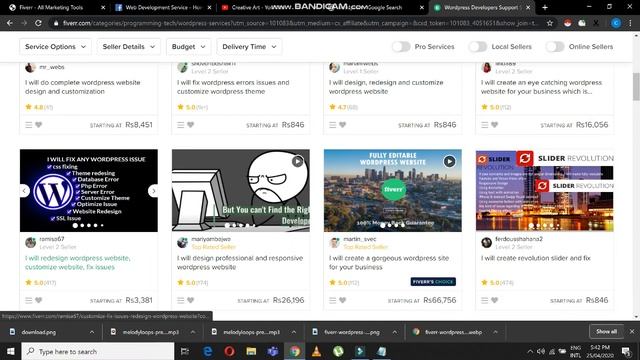Go to the previous image on the romisa67 gig
Image resolution: width=640 pixels, height=360 pixels.
tap(24, 191)
